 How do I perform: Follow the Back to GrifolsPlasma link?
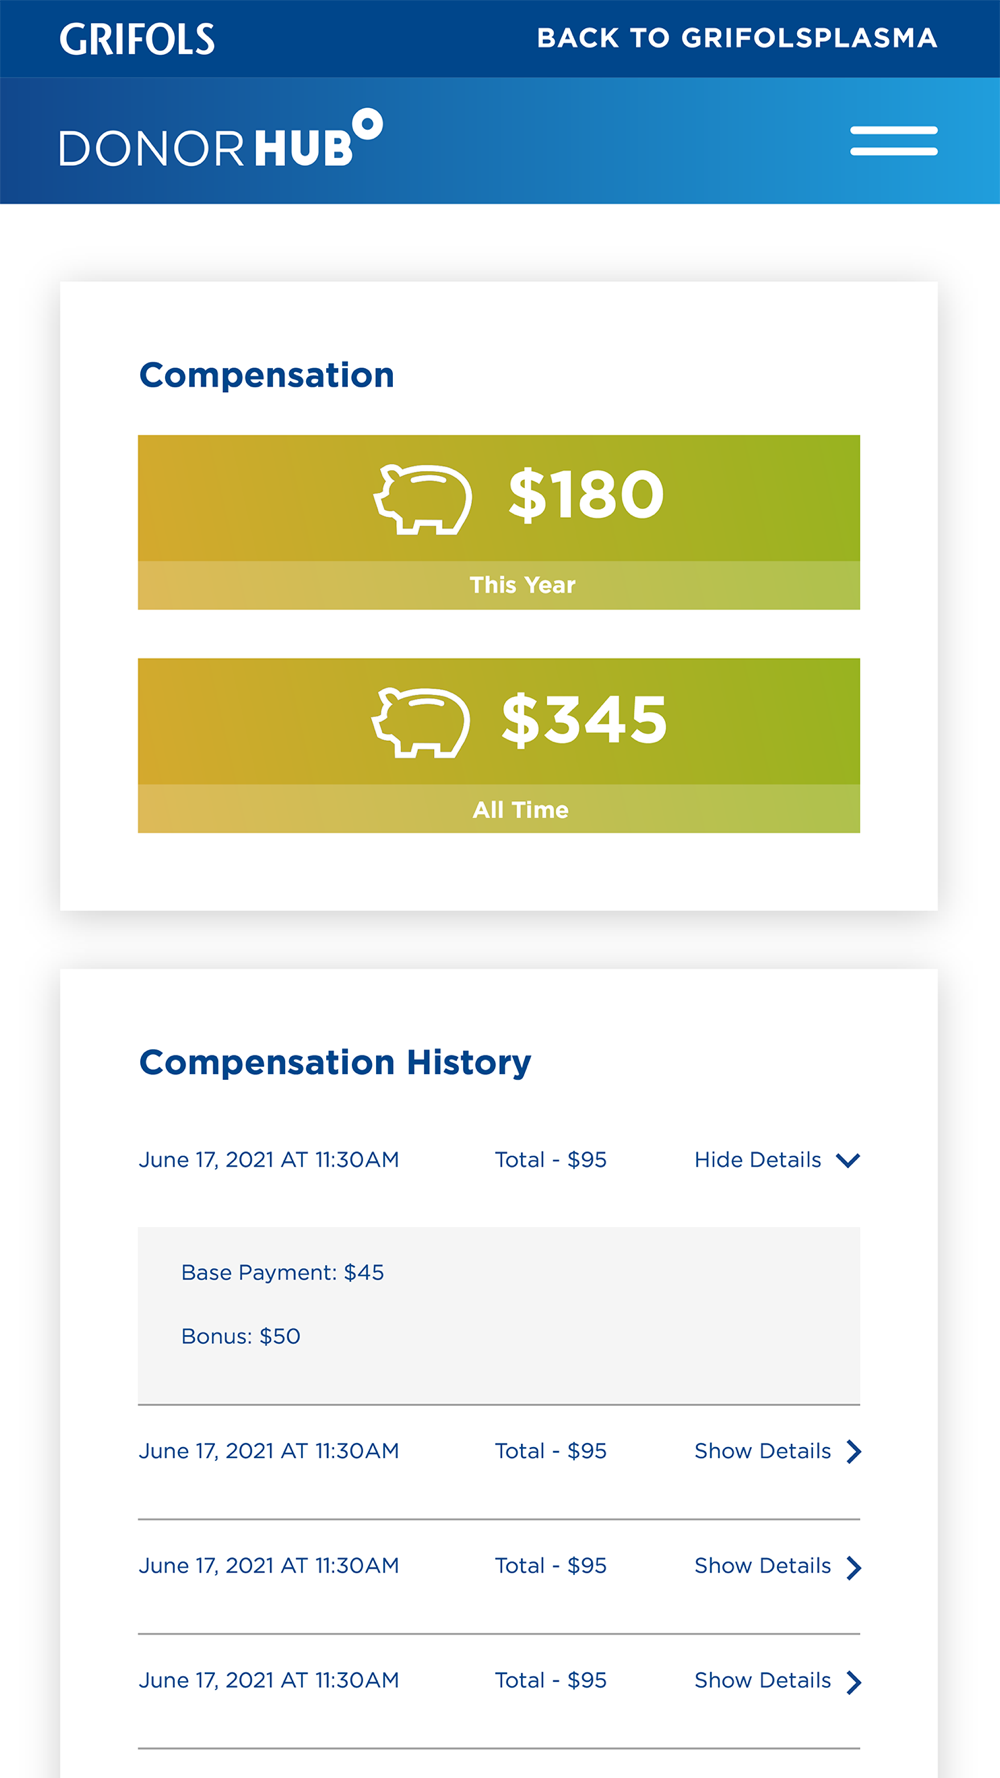[x=737, y=38]
